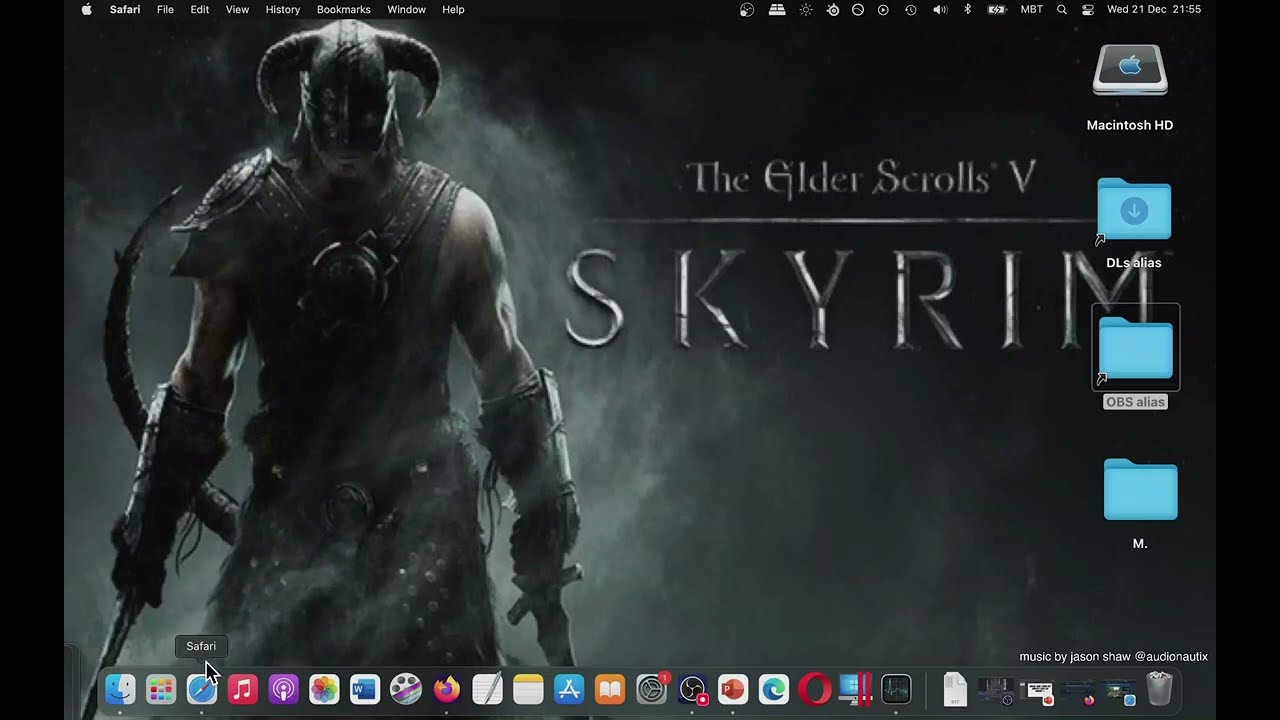Open the Edit menu
1280x720 pixels.
(x=200, y=9)
